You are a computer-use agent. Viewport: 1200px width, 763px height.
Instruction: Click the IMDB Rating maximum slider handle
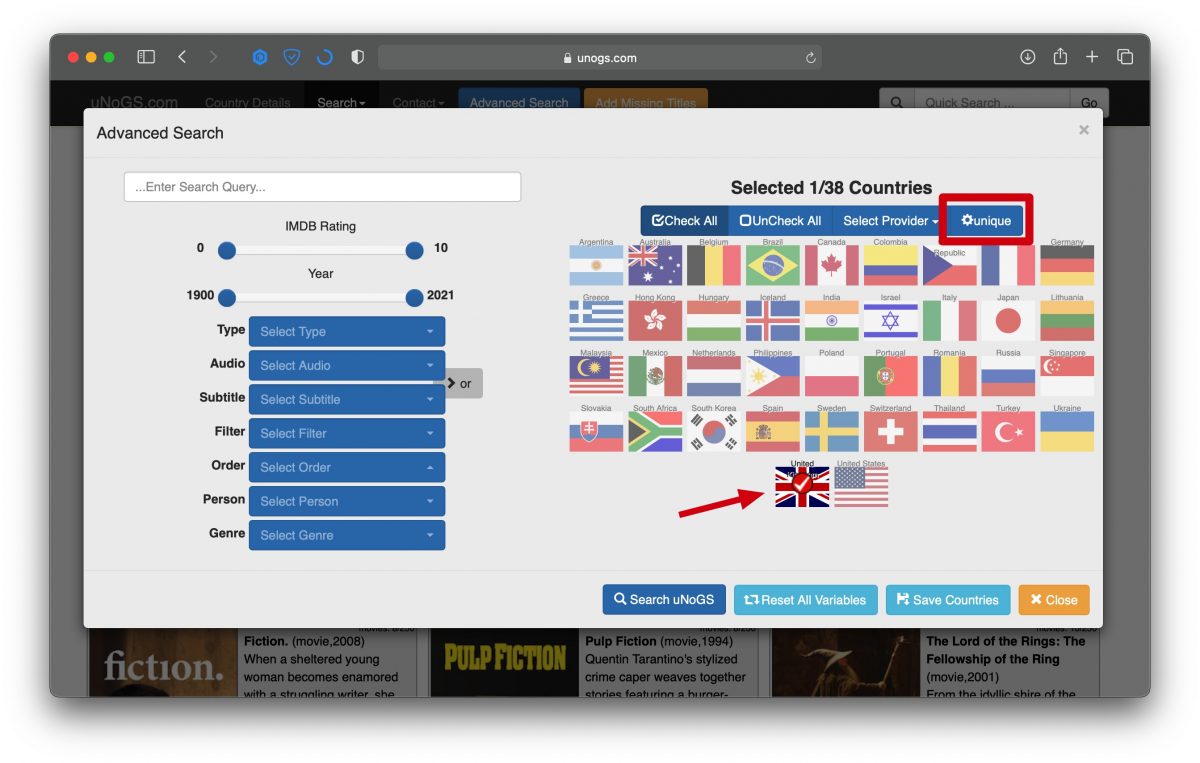pos(414,250)
